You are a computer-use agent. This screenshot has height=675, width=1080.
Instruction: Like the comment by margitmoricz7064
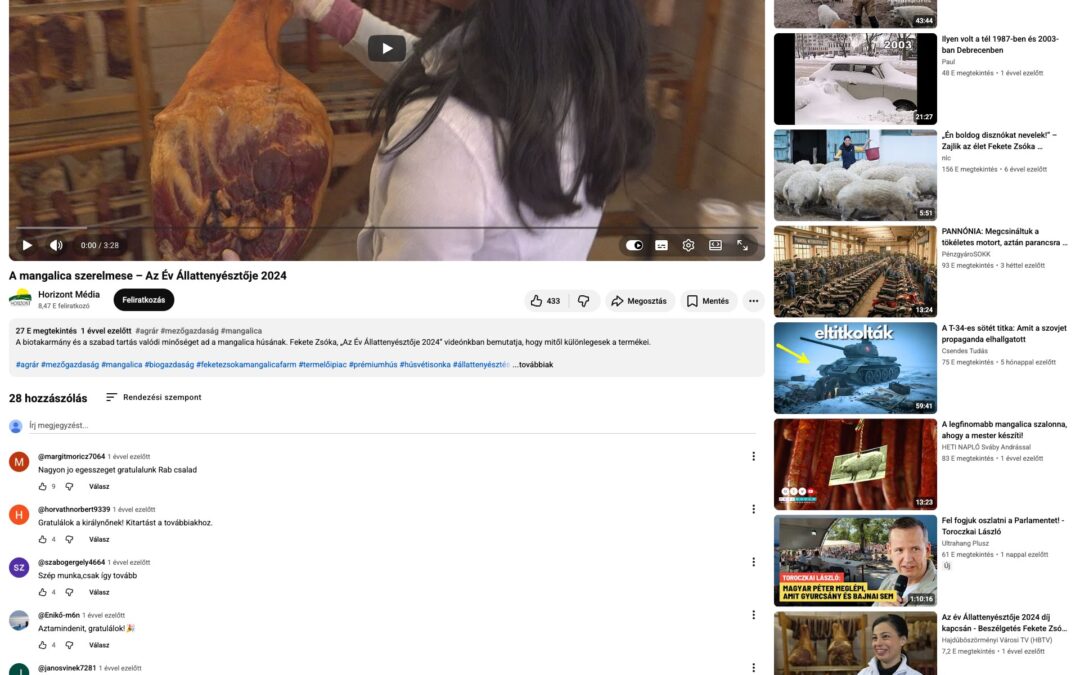tap(43, 486)
